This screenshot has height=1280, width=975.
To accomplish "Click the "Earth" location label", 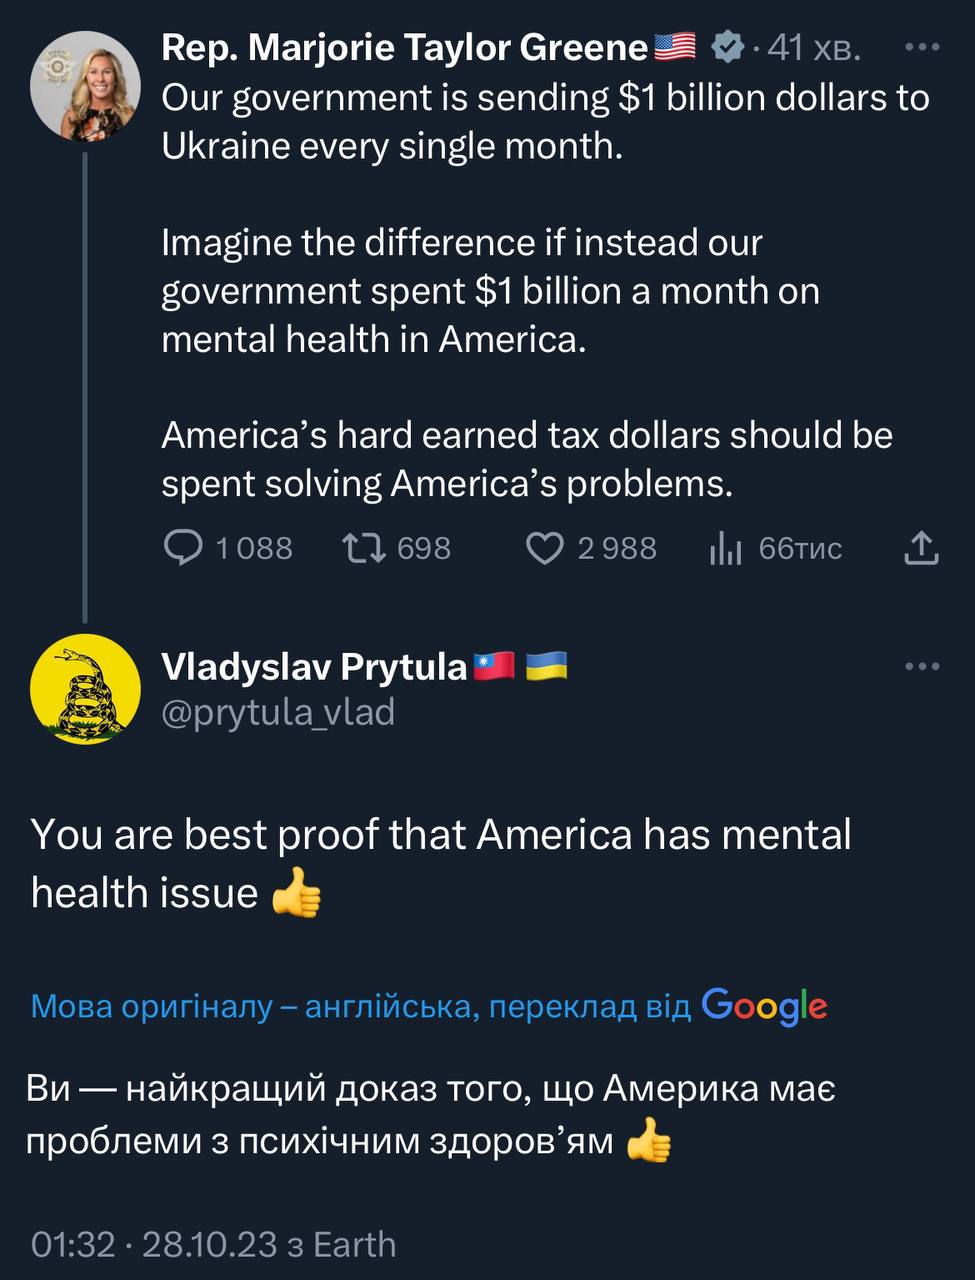I will (354, 1244).
